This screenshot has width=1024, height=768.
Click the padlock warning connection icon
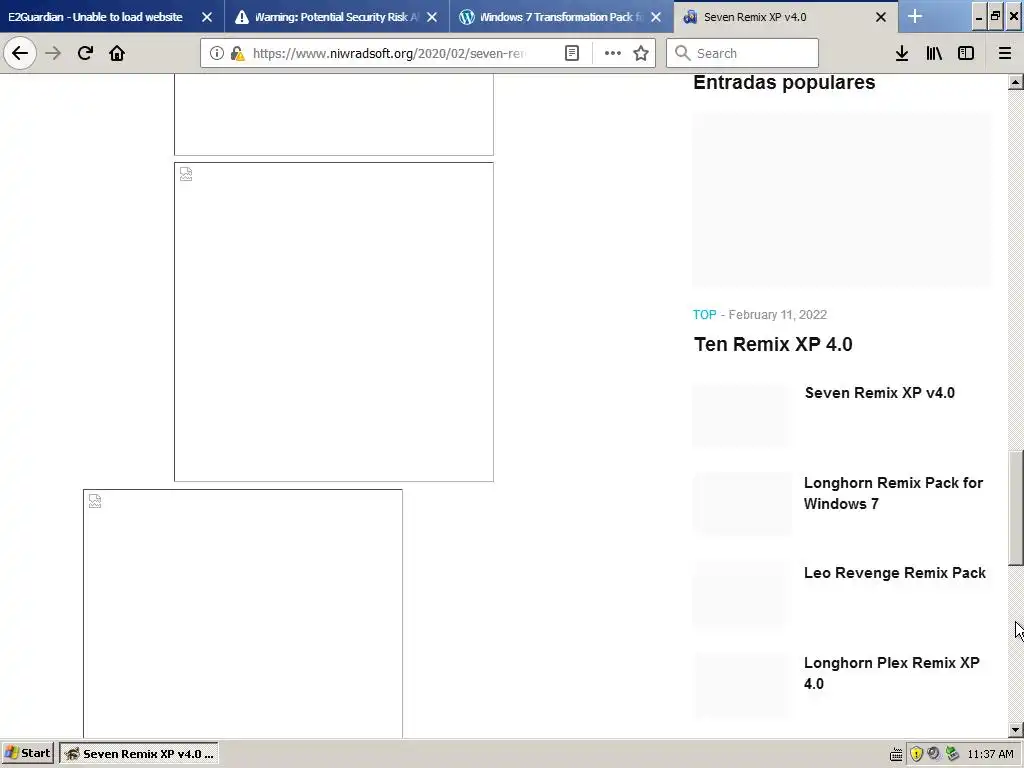click(238, 53)
